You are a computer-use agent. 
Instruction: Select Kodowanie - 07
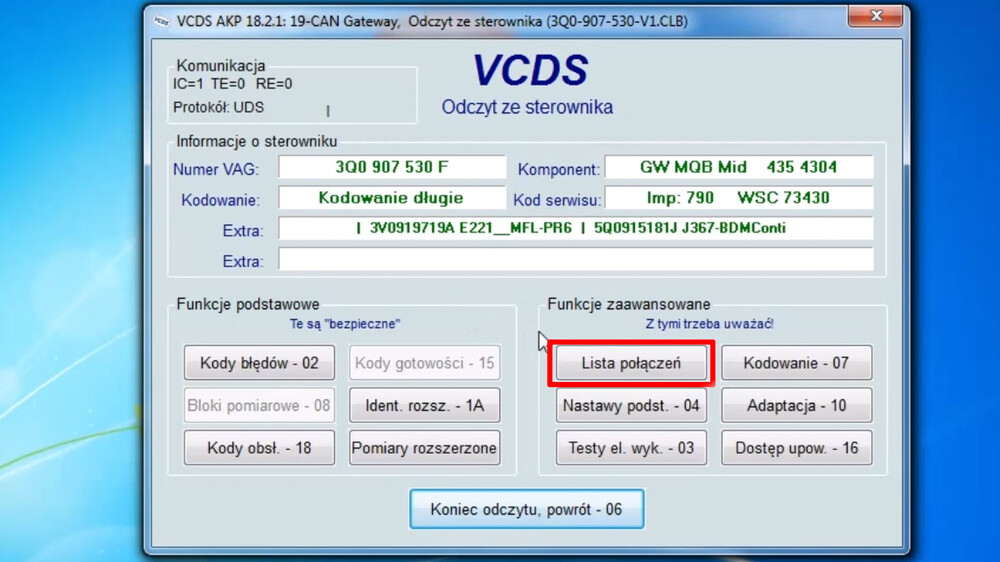pyautogui.click(x=796, y=363)
